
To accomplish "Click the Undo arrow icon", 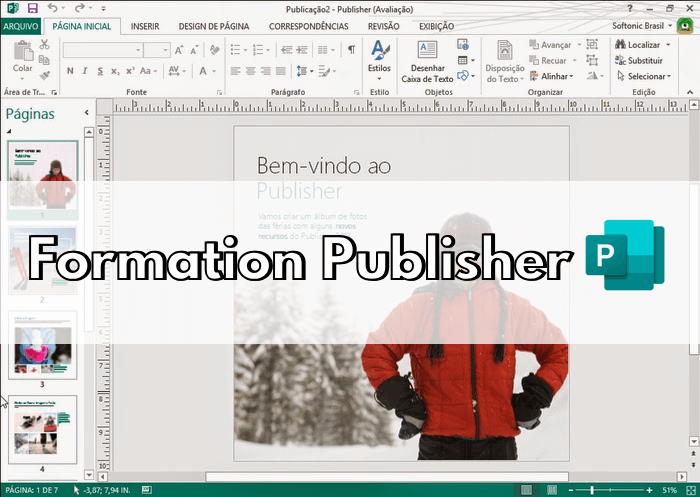I will (x=52, y=8).
